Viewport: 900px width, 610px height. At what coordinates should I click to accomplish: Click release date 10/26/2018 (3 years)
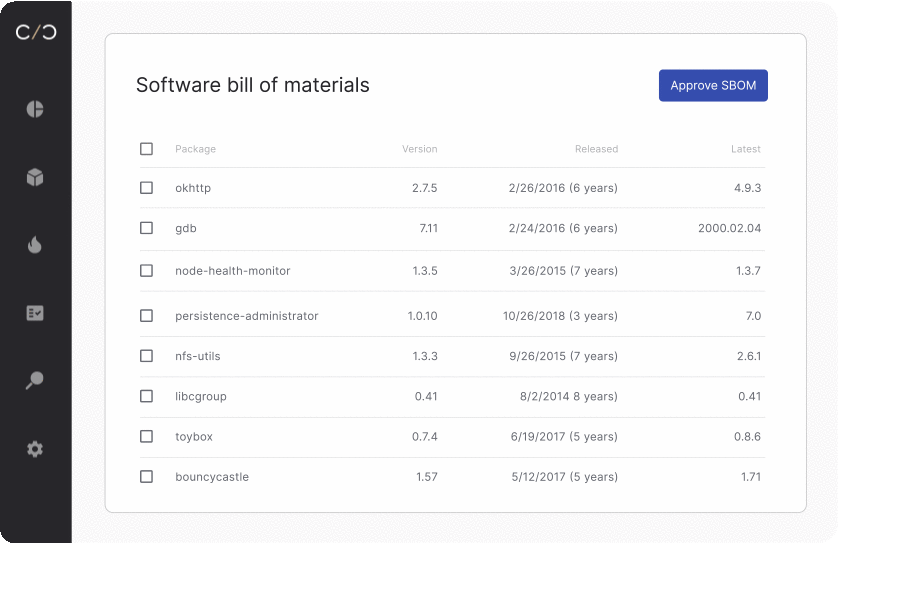(560, 316)
